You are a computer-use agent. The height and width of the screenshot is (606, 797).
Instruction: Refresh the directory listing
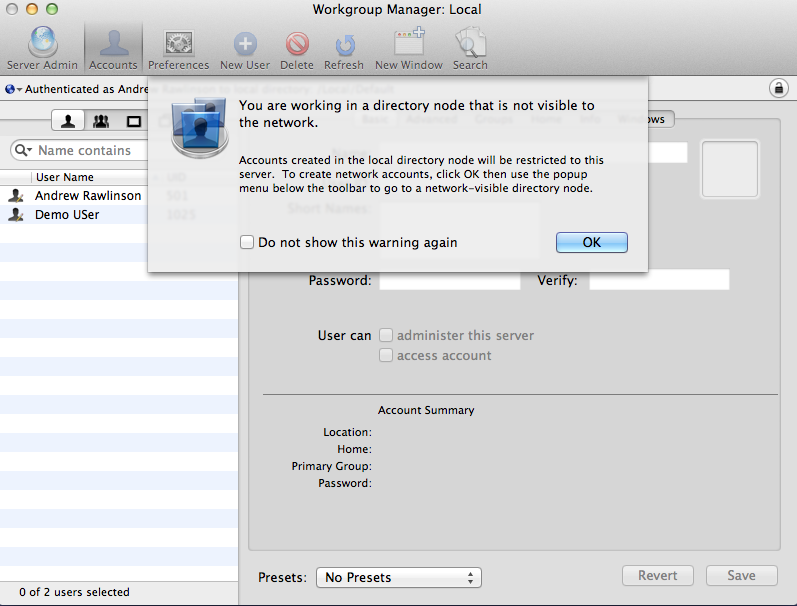click(x=344, y=51)
